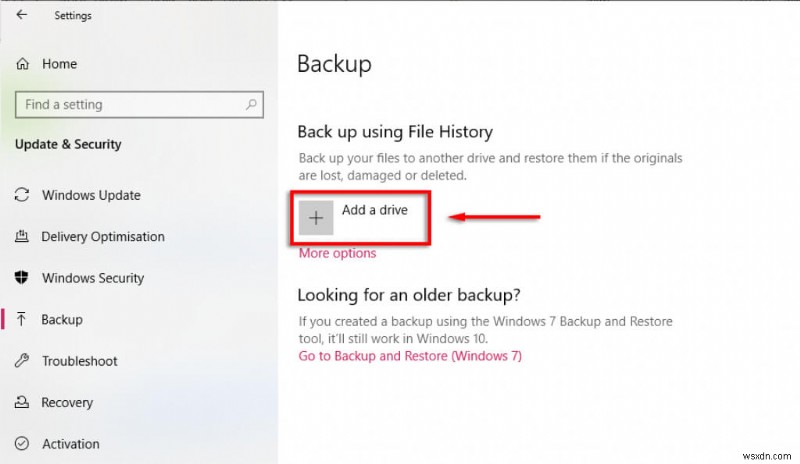
Task: Click the Backup upward arrow icon
Action: 21,320
